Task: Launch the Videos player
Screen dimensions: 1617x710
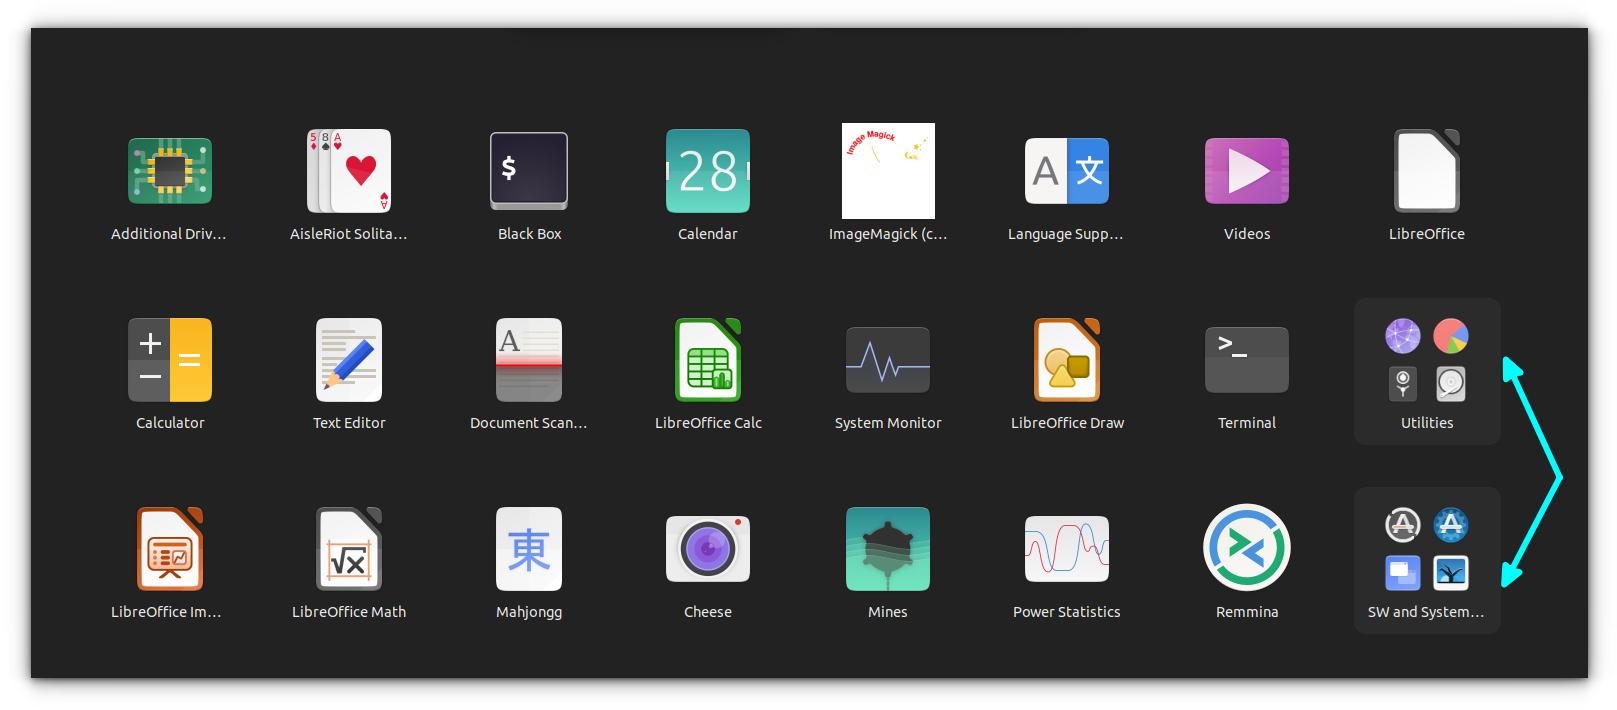Action: pyautogui.click(x=1247, y=171)
